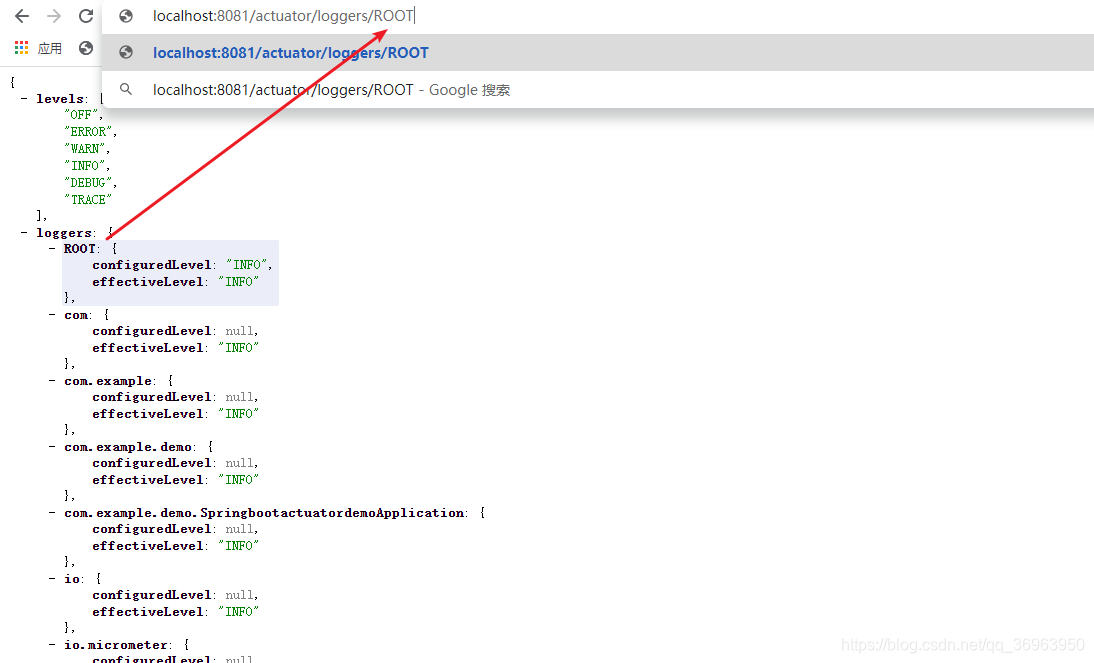This screenshot has height=663, width=1094.
Task: Click the io.micrometer key label
Action: pos(116,644)
